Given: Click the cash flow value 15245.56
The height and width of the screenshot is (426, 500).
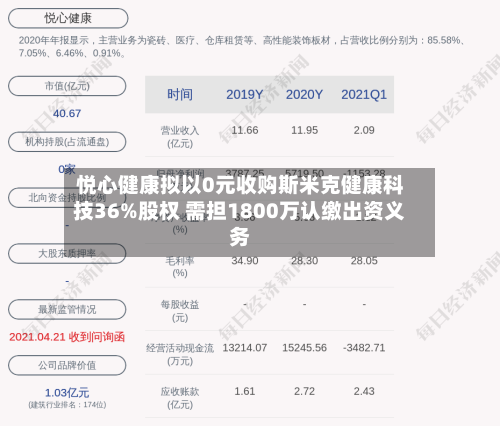Looking at the screenshot, I should click(x=304, y=348).
